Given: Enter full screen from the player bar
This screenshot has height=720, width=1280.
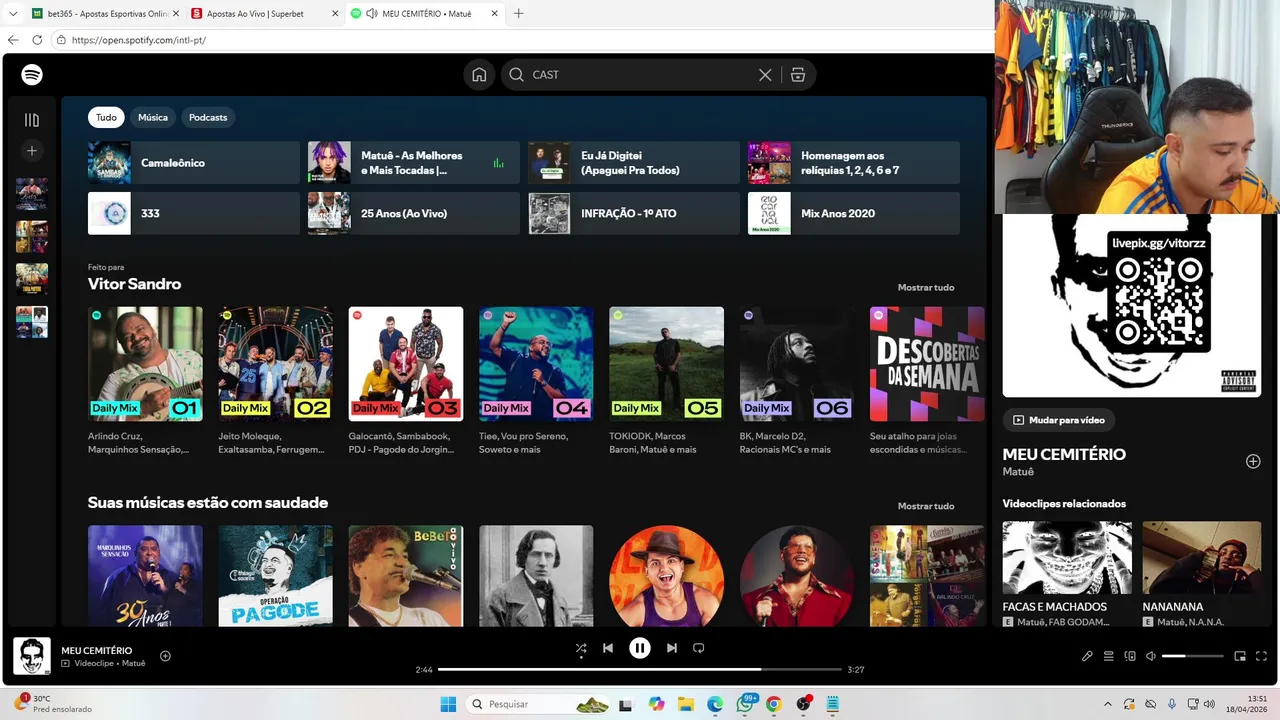Looking at the screenshot, I should [x=1262, y=656].
